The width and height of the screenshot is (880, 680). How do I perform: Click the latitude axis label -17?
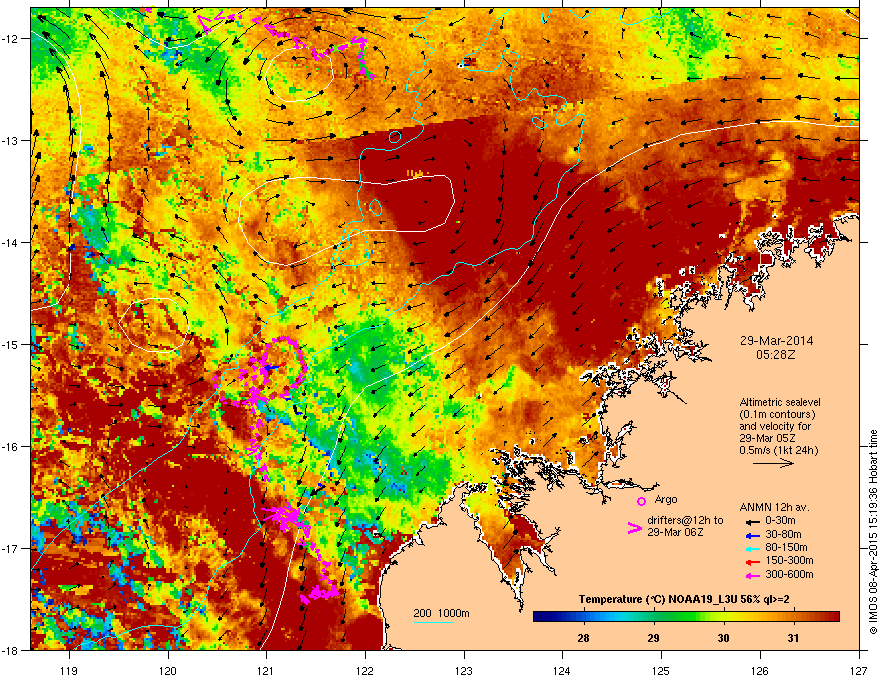pyautogui.click(x=11, y=548)
